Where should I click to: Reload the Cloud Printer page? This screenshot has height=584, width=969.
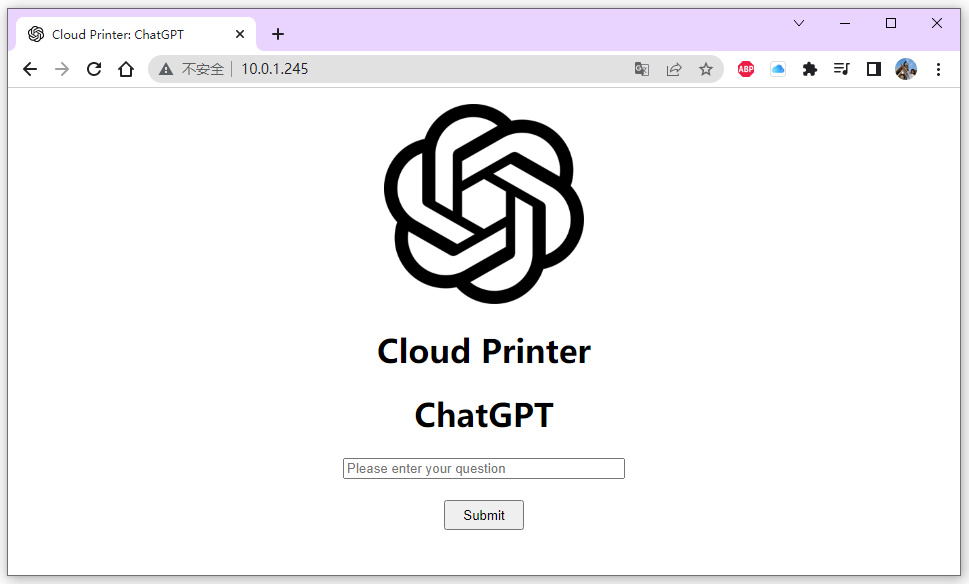coord(94,69)
